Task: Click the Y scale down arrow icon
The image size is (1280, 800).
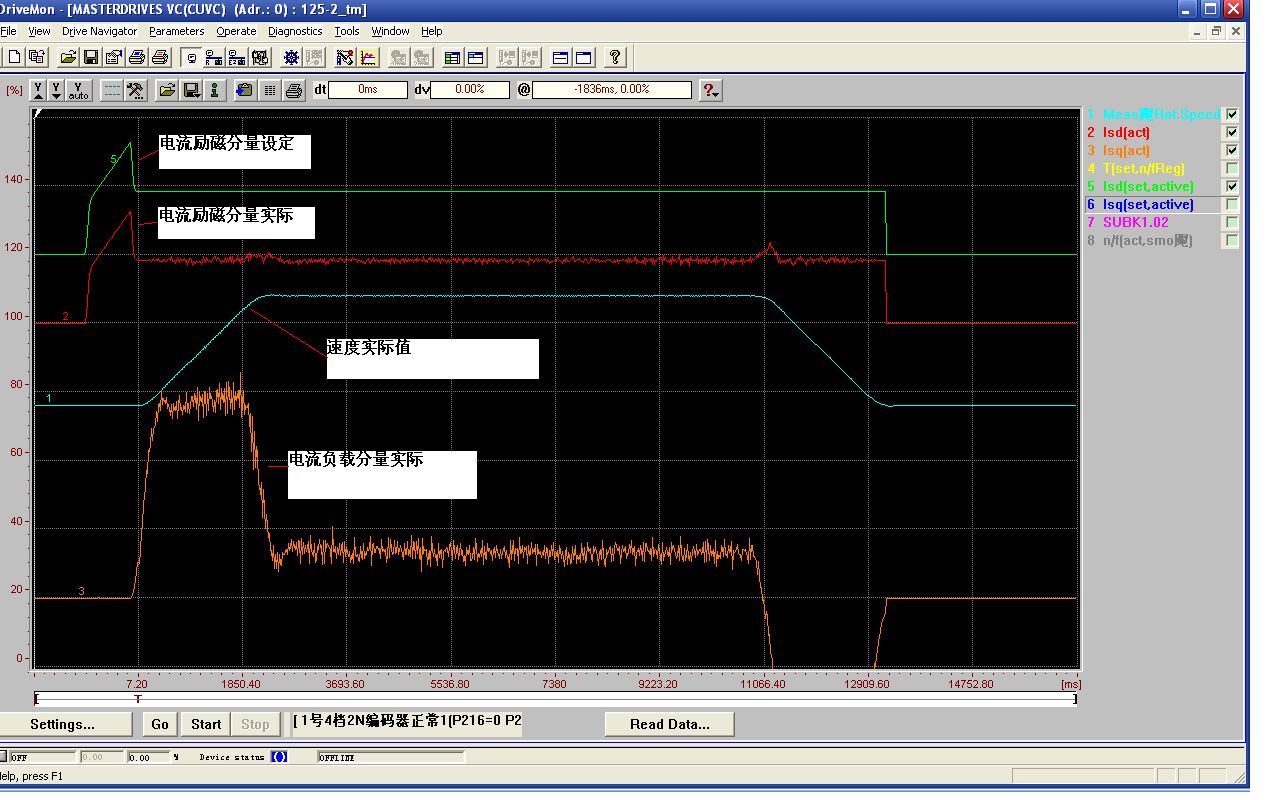Action: tap(57, 90)
